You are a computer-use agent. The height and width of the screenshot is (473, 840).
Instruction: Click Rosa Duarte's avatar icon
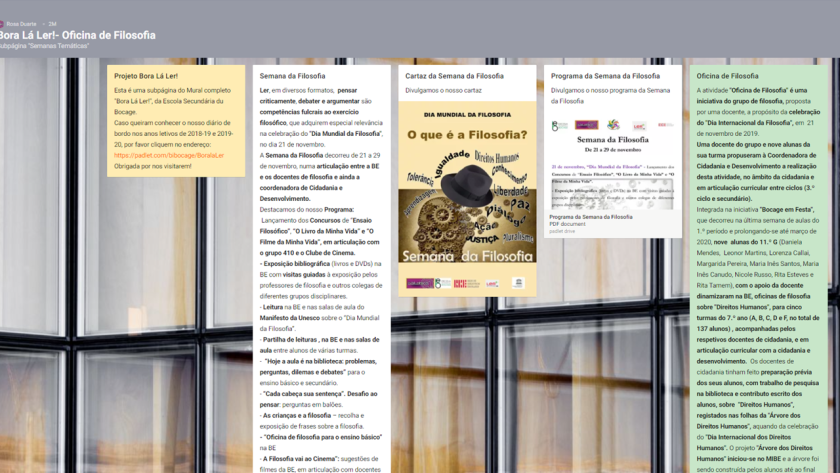pos(2,23)
